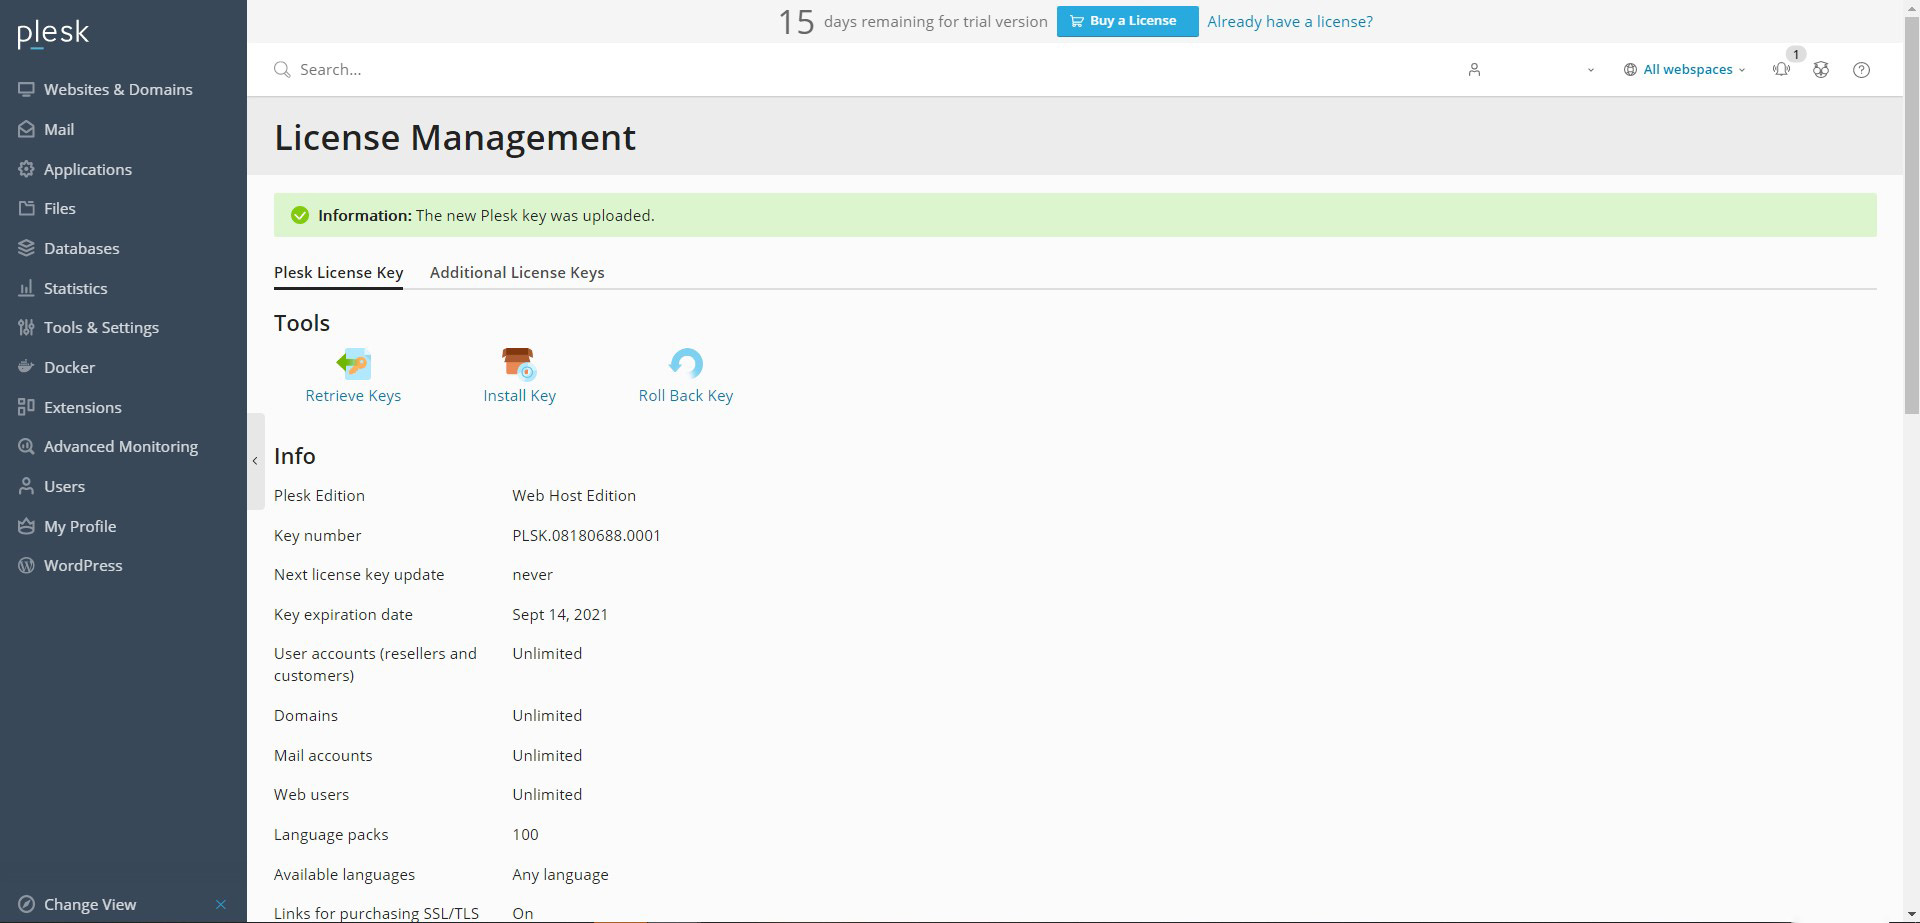Viewport: 1920px width, 923px height.
Task: Open Docker from the sidebar
Action: pos(69,367)
